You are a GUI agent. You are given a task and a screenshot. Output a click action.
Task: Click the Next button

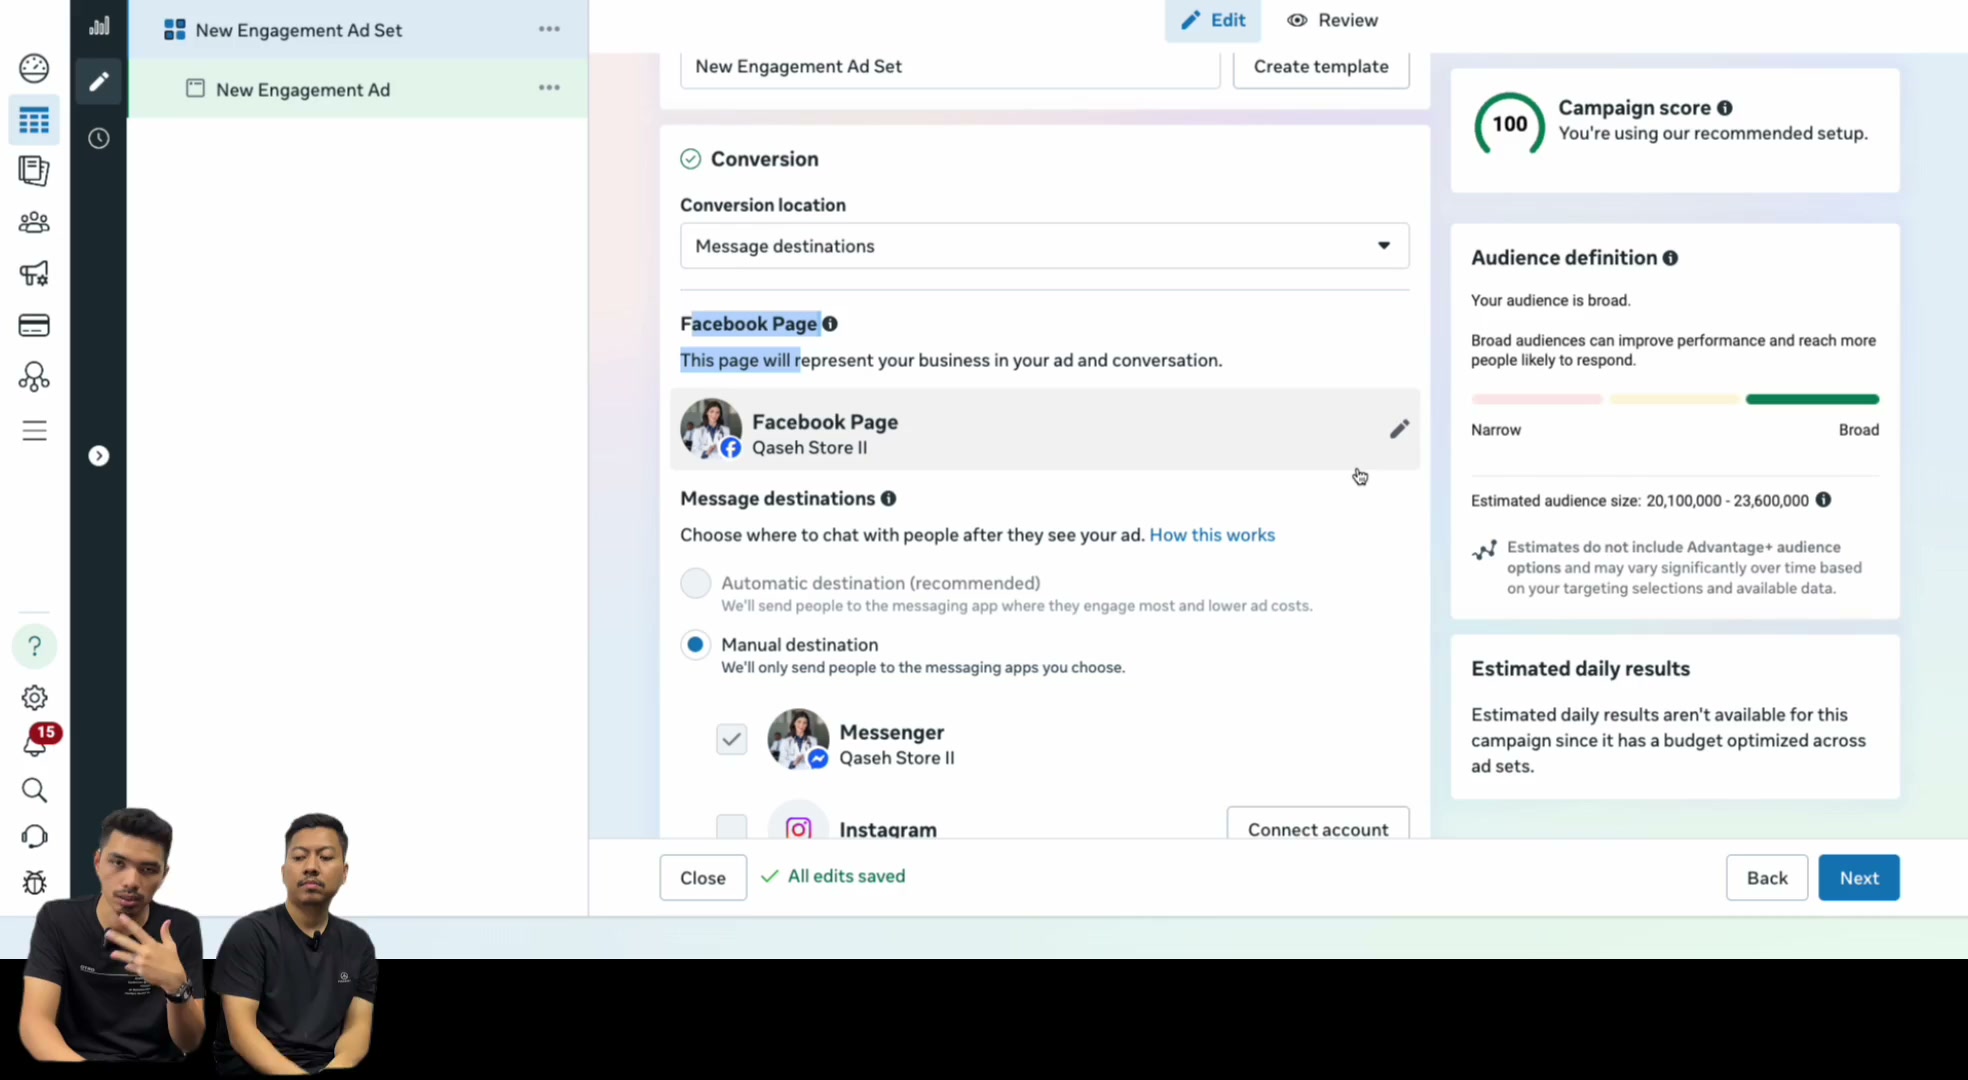(x=1858, y=877)
